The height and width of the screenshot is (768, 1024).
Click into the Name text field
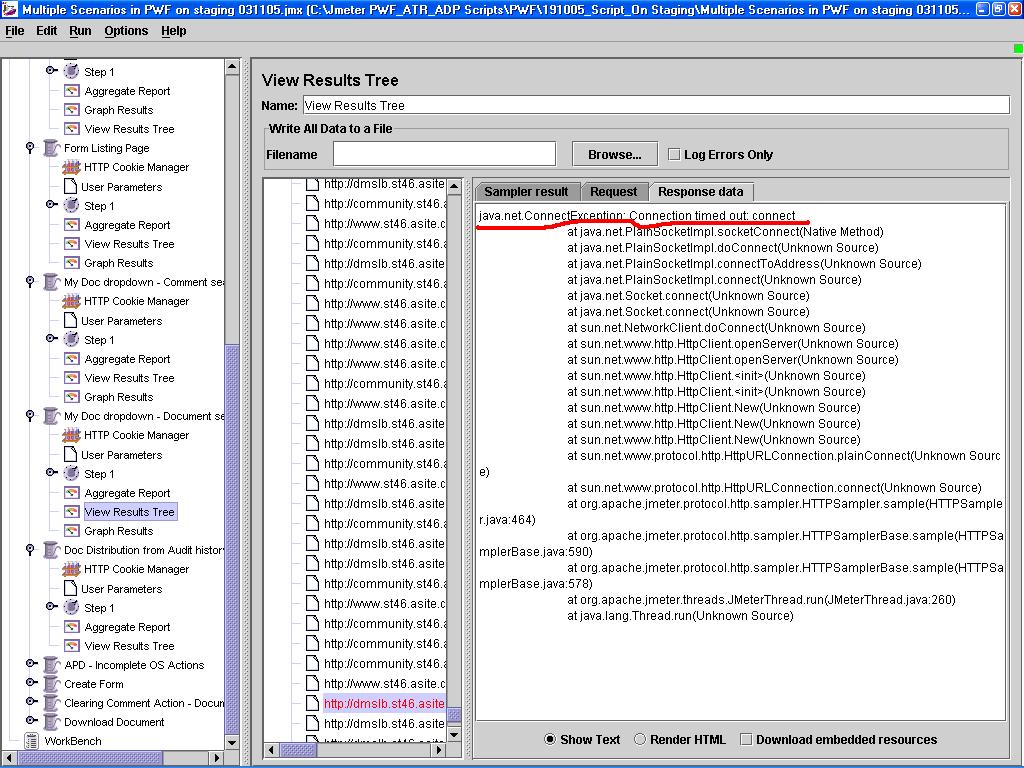point(656,105)
